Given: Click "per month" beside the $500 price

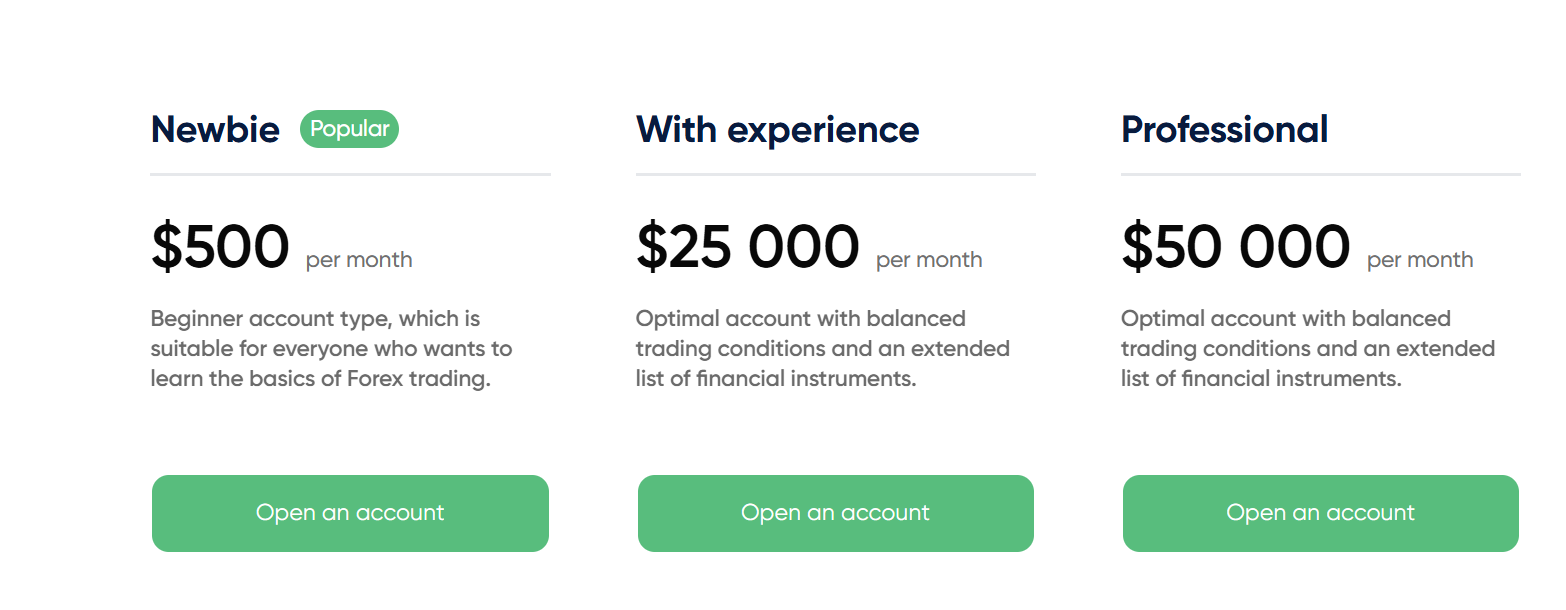Looking at the screenshot, I should [x=359, y=260].
